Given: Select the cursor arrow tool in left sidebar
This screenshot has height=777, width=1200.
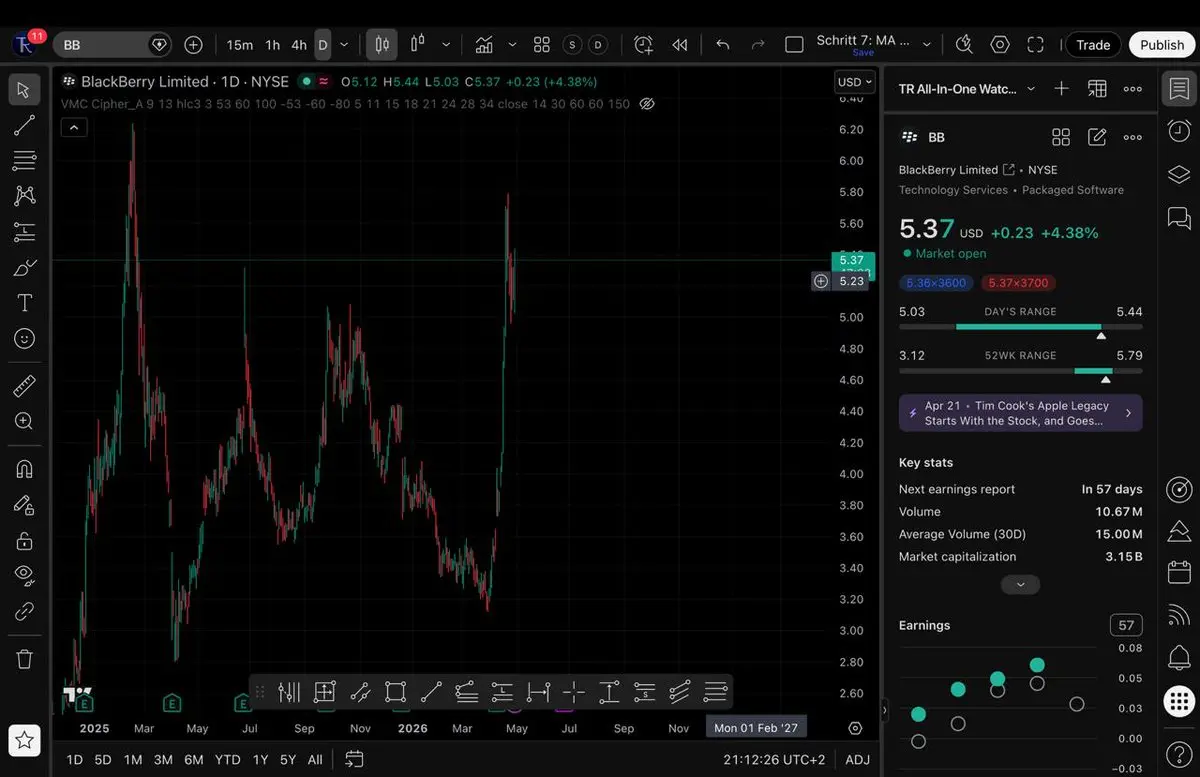Looking at the screenshot, I should point(25,90).
